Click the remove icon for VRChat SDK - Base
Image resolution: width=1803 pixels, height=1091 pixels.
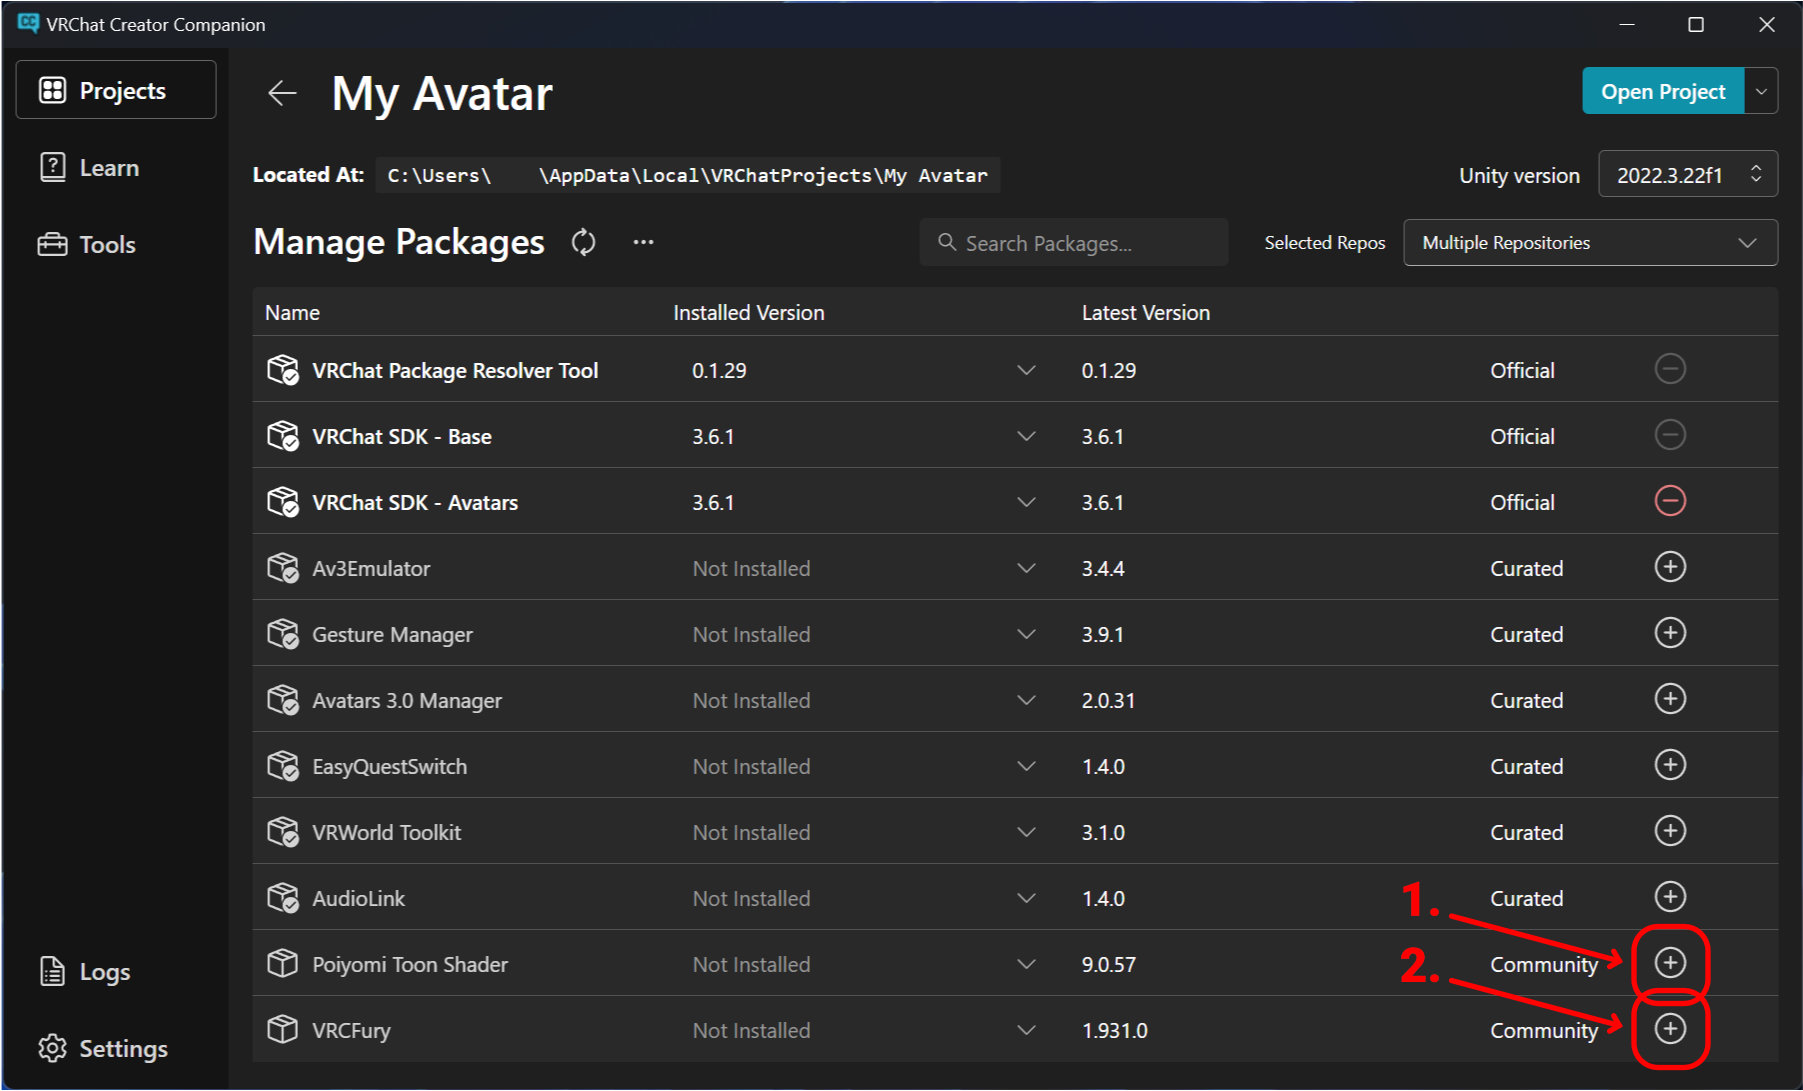coord(1670,435)
